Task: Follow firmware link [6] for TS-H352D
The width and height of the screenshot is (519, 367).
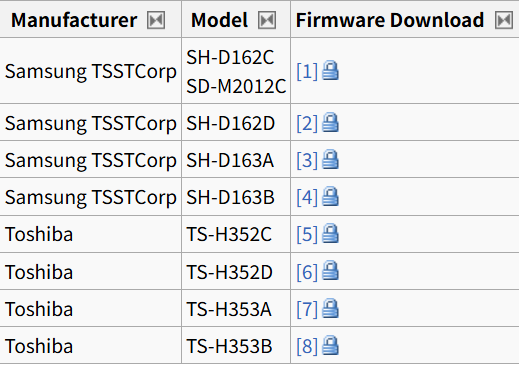Action: click(x=307, y=272)
